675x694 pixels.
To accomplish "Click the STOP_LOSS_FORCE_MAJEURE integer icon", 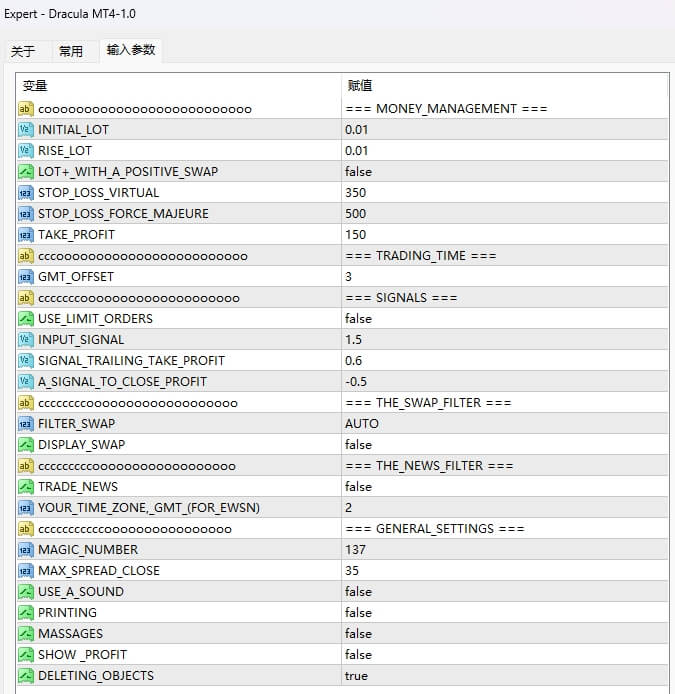I will [x=26, y=214].
